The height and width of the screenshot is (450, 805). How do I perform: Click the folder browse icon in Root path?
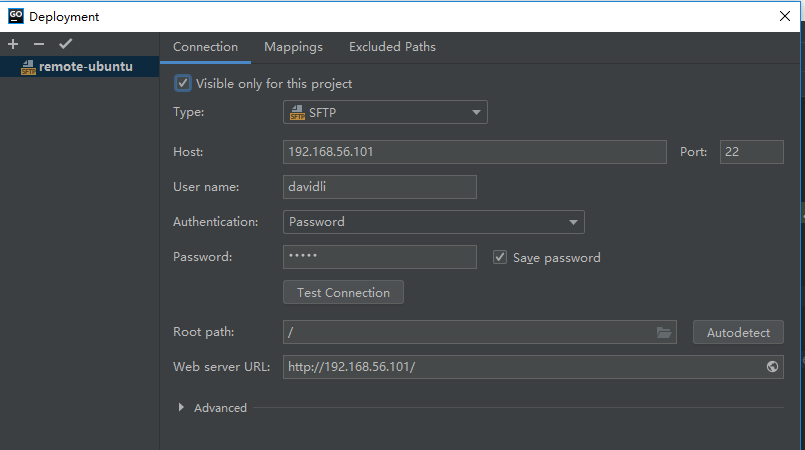(663, 332)
